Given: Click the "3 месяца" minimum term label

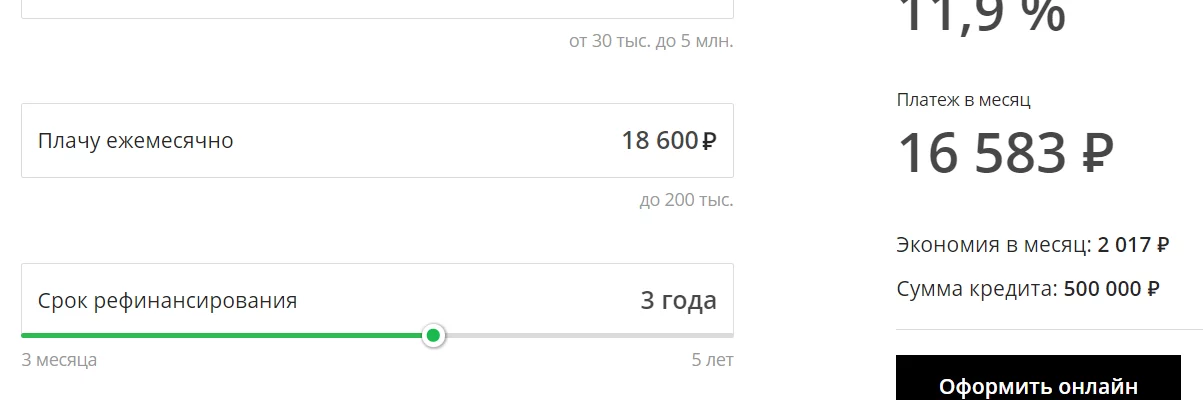Looking at the screenshot, I should click(59, 360).
